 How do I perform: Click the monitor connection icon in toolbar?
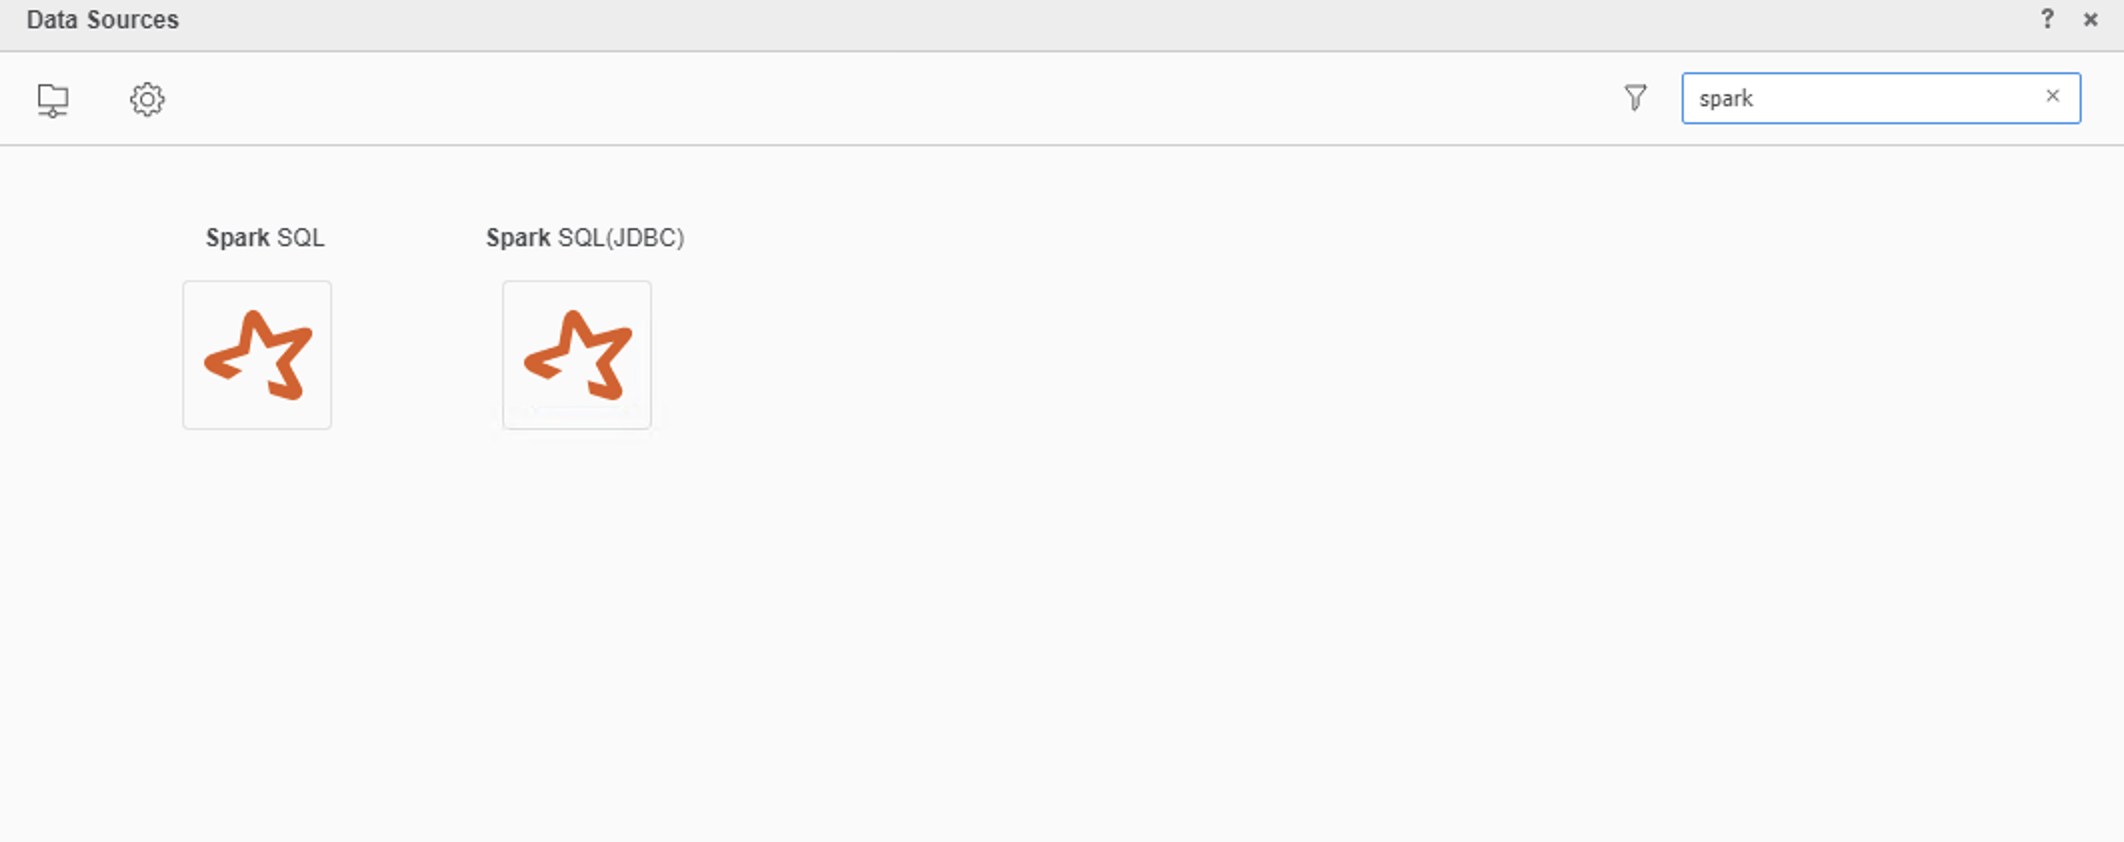point(53,100)
